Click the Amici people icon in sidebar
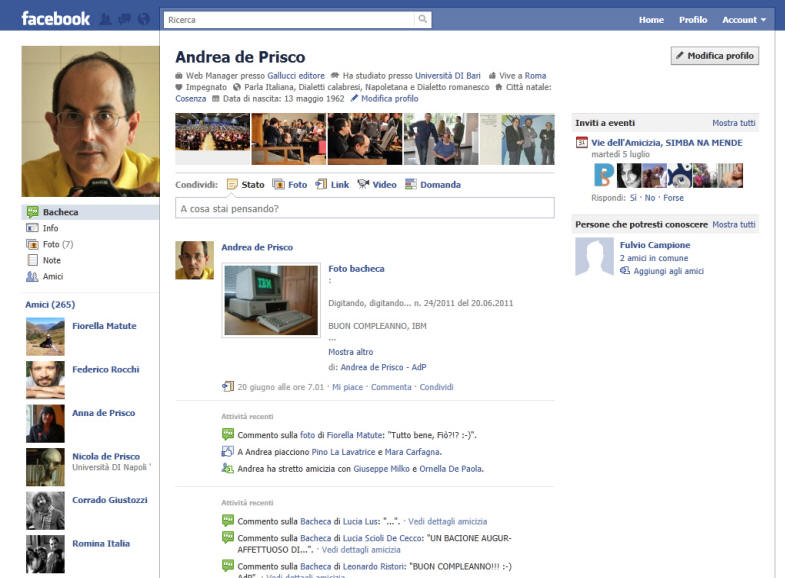This screenshot has height=578, width=785. tap(32, 276)
